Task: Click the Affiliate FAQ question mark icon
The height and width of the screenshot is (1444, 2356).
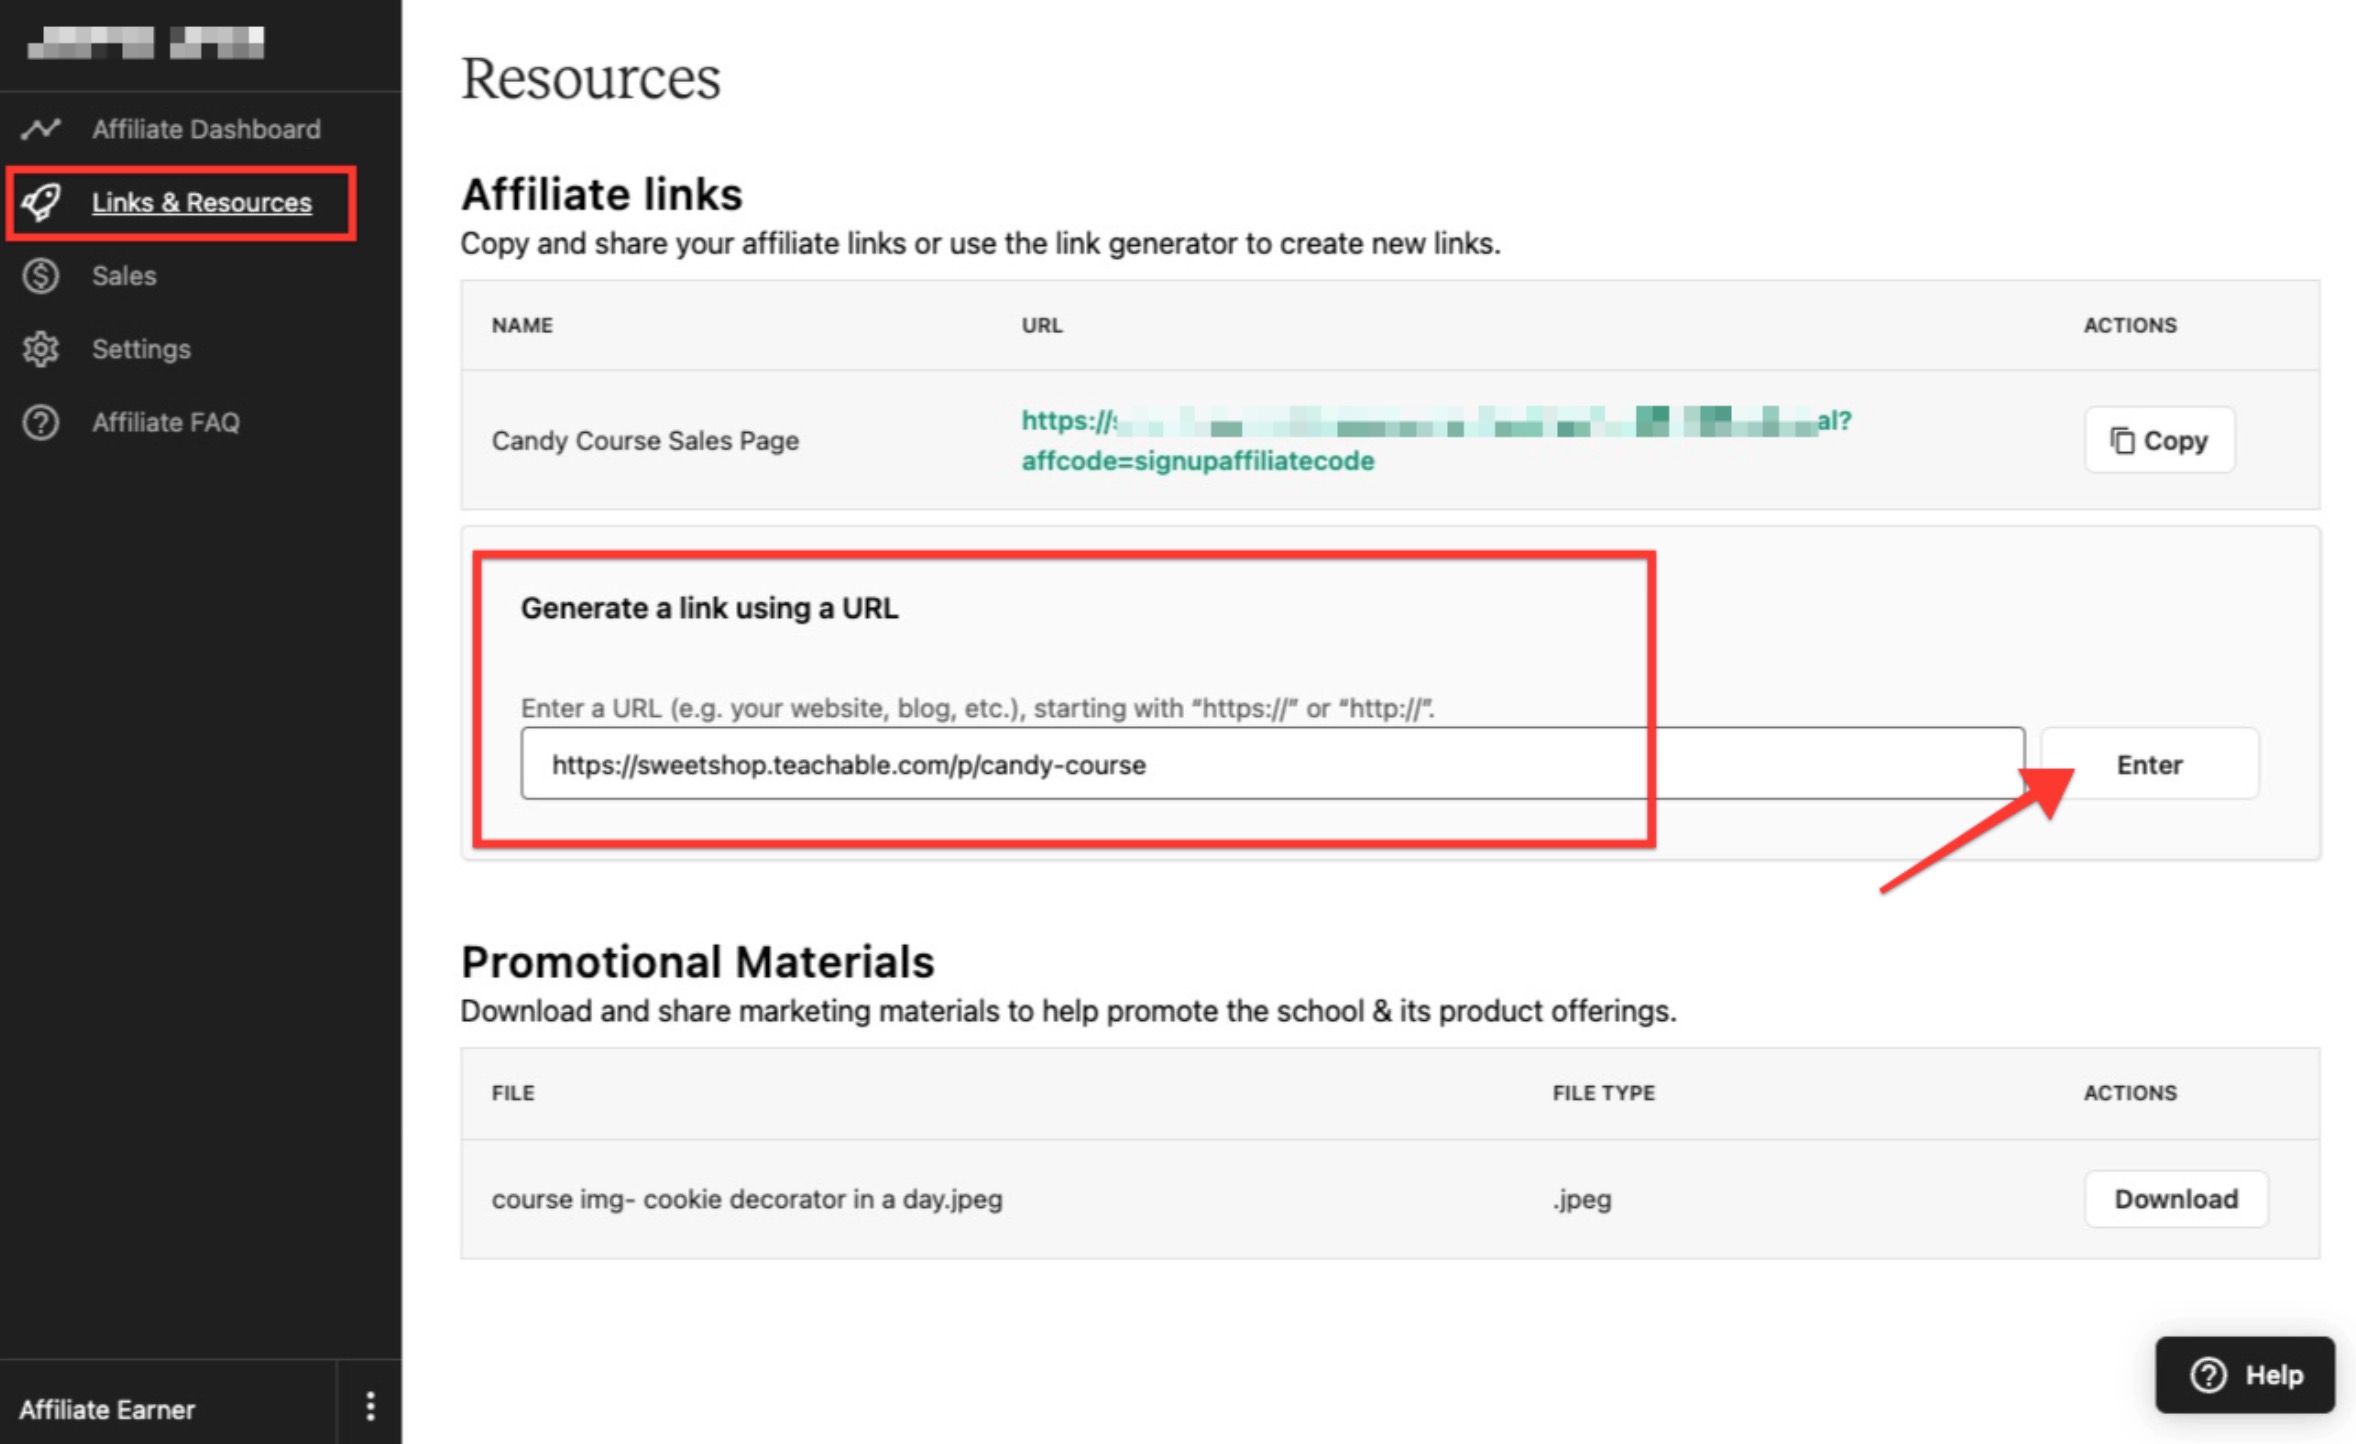Action: (x=41, y=422)
